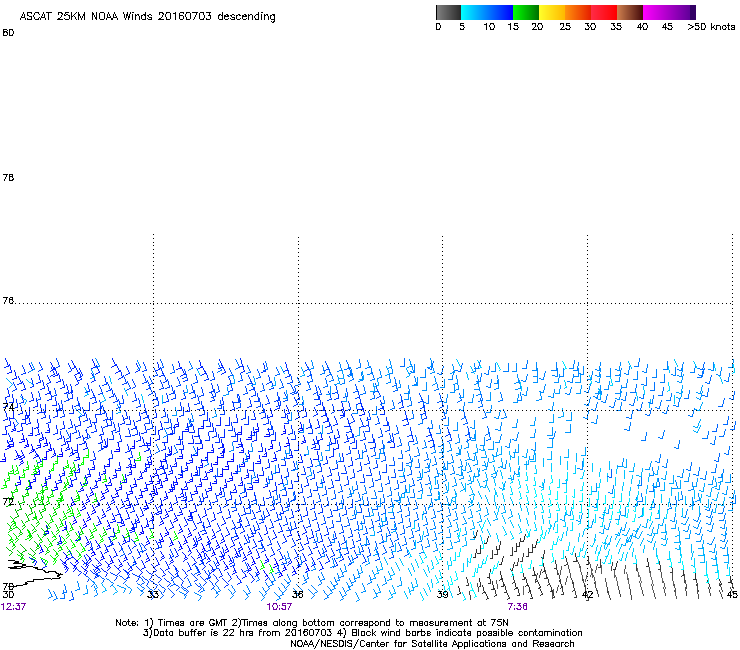Click the orange 25–30 knots color segment
Viewport: 740px width, 650px height.
pos(578,12)
